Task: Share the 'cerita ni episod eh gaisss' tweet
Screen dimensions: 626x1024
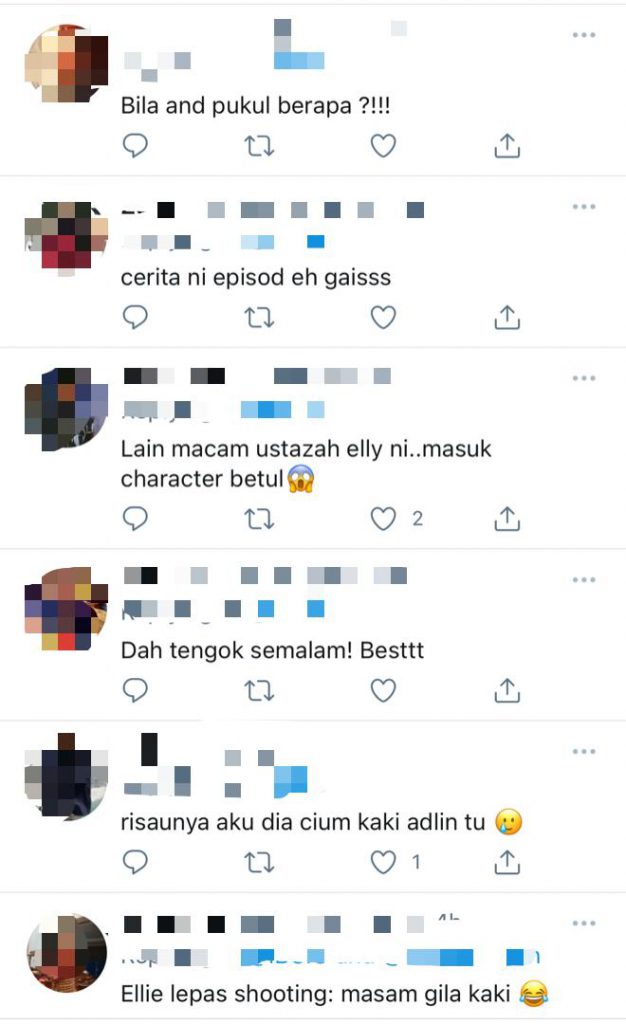Action: pyautogui.click(x=507, y=317)
